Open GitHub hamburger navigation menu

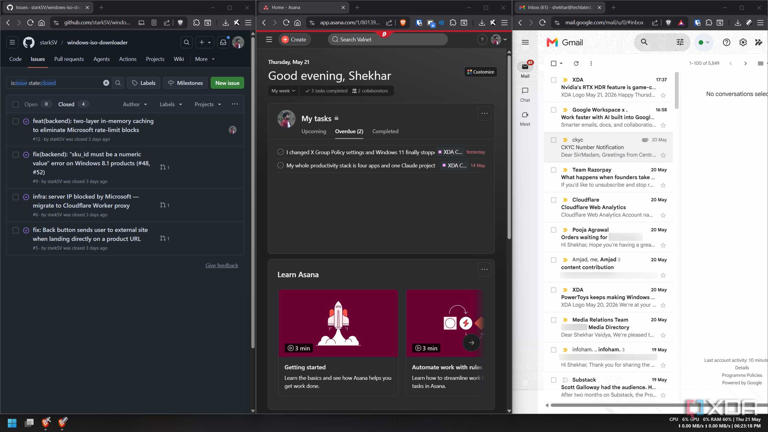12,43
